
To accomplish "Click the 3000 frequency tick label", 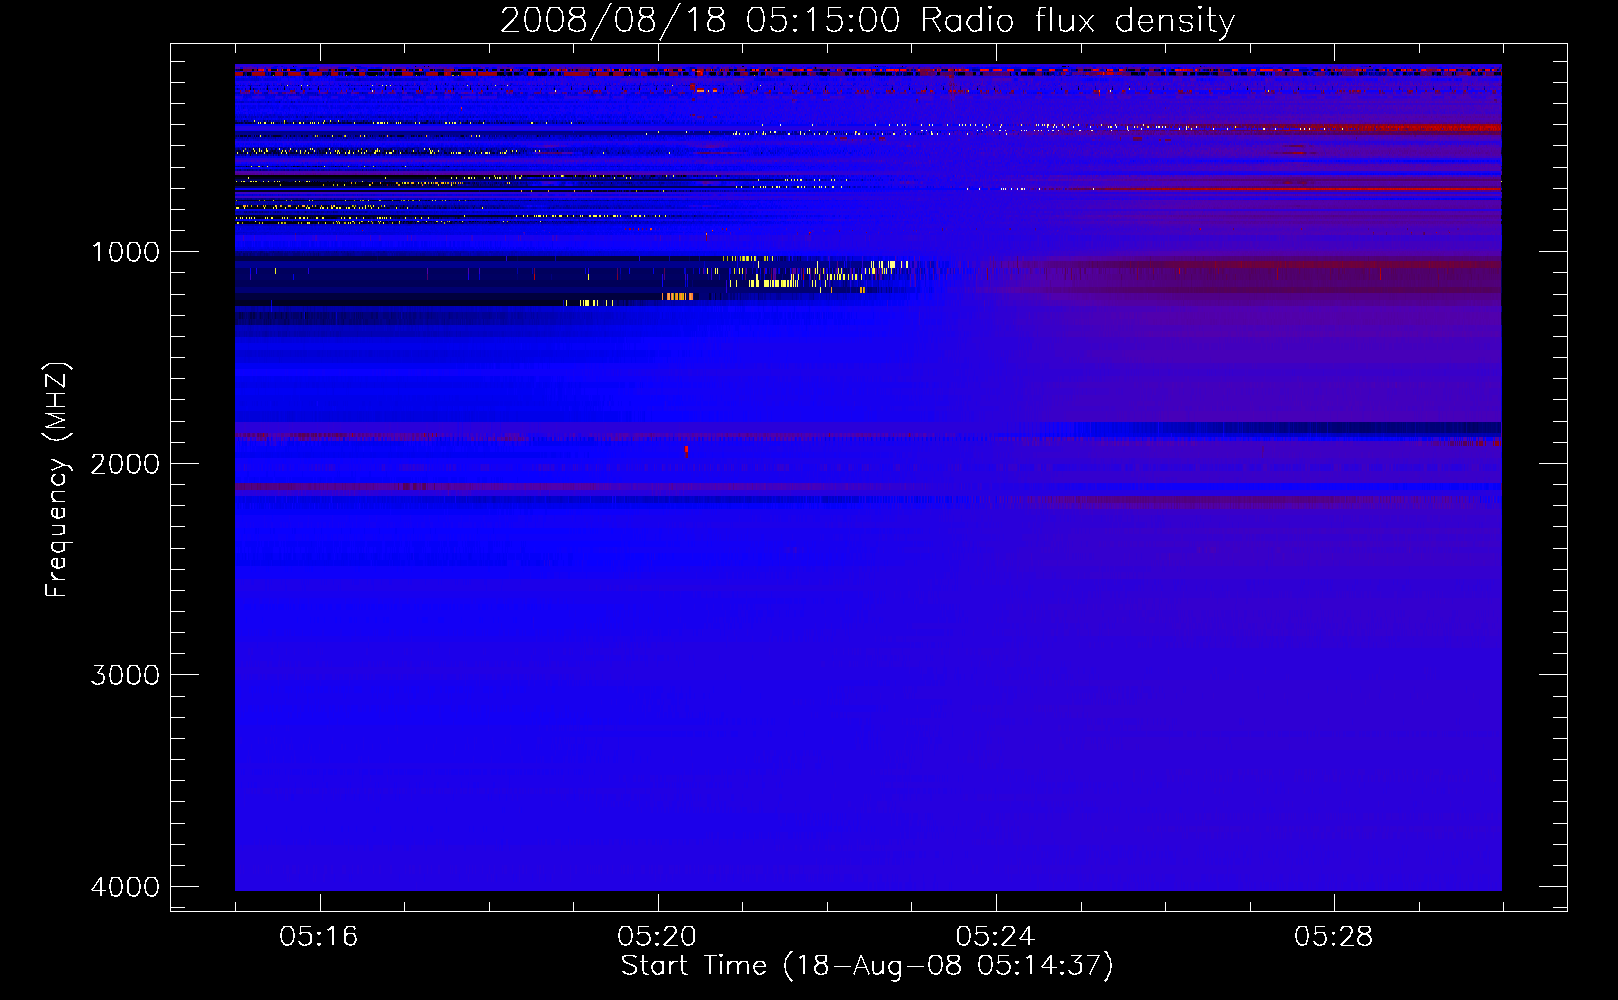I will click(125, 675).
